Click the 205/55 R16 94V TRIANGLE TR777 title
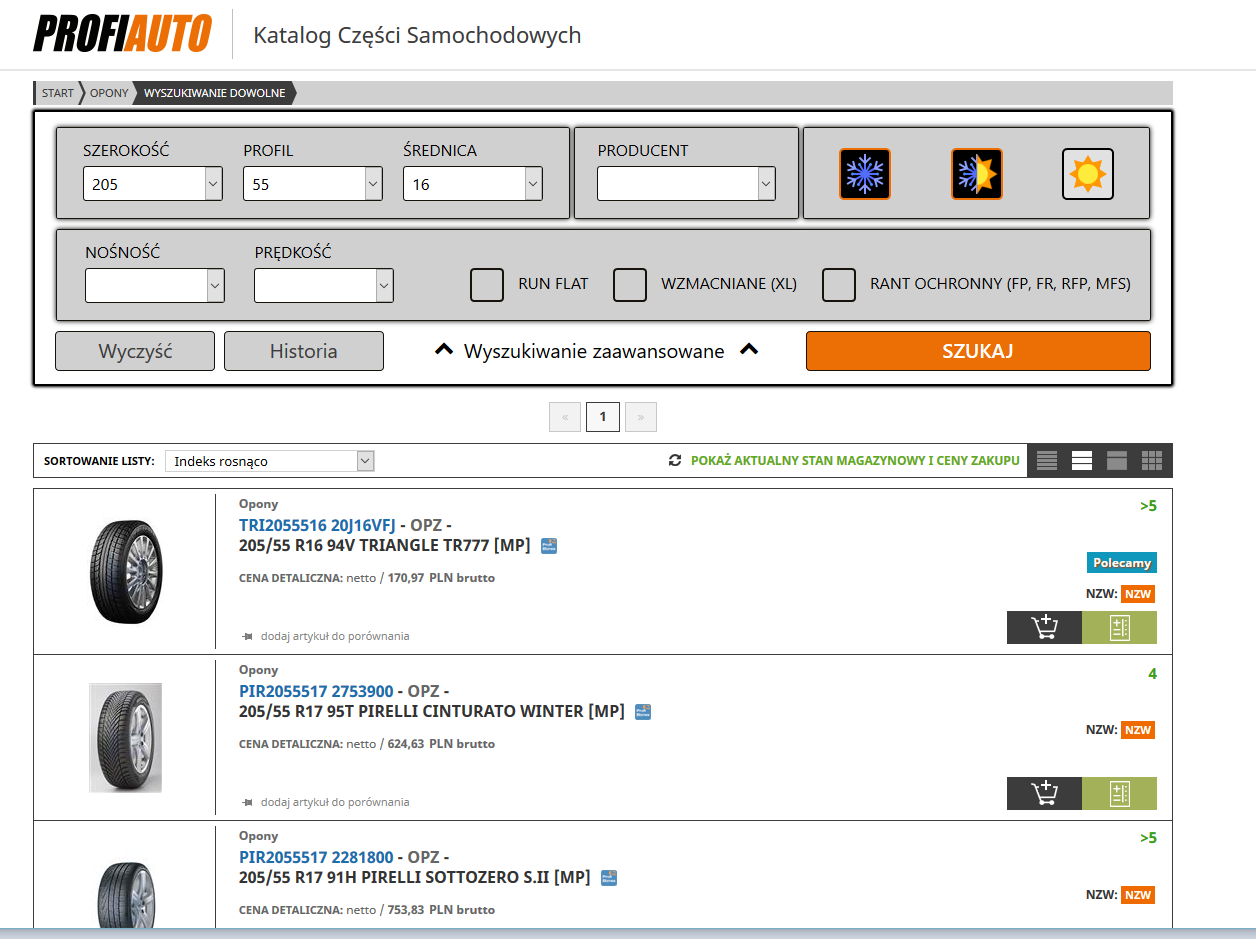The width and height of the screenshot is (1256, 939). (385, 546)
